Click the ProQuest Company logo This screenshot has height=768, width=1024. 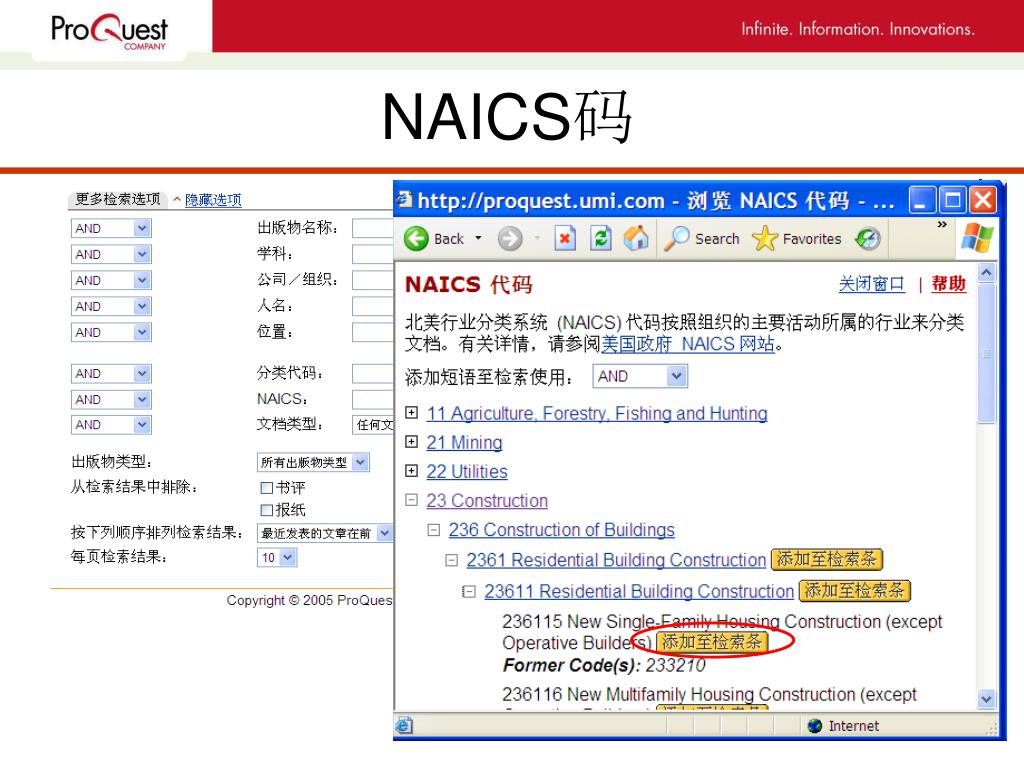coord(109,31)
